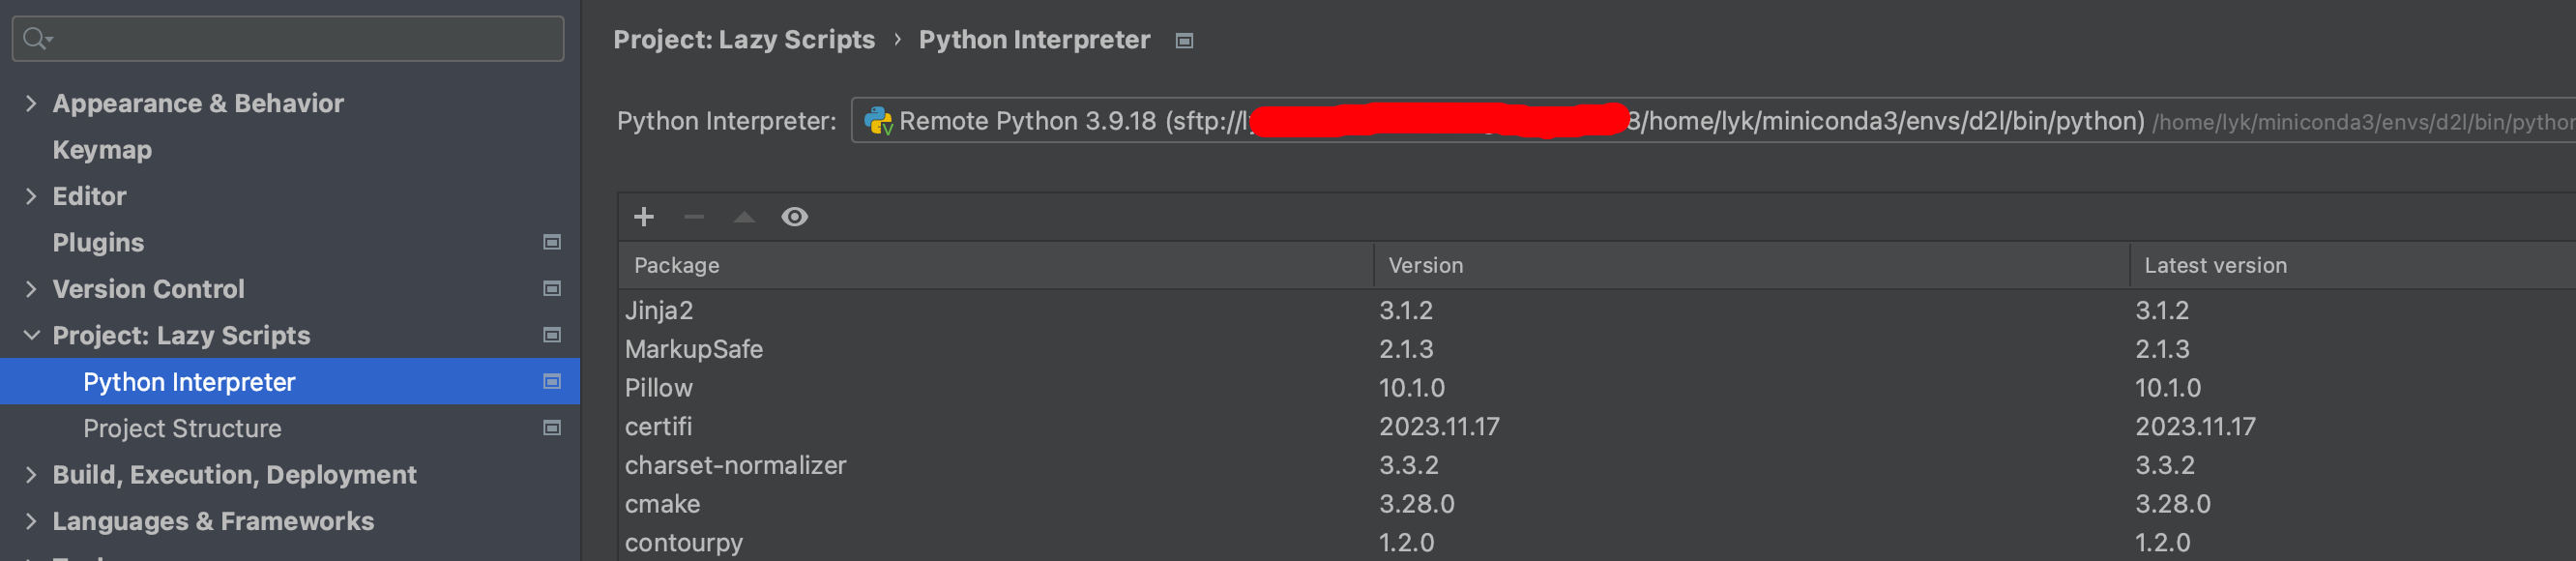Toggle show early releases eye icon
The width and height of the screenshot is (2576, 561).
pos(795,217)
